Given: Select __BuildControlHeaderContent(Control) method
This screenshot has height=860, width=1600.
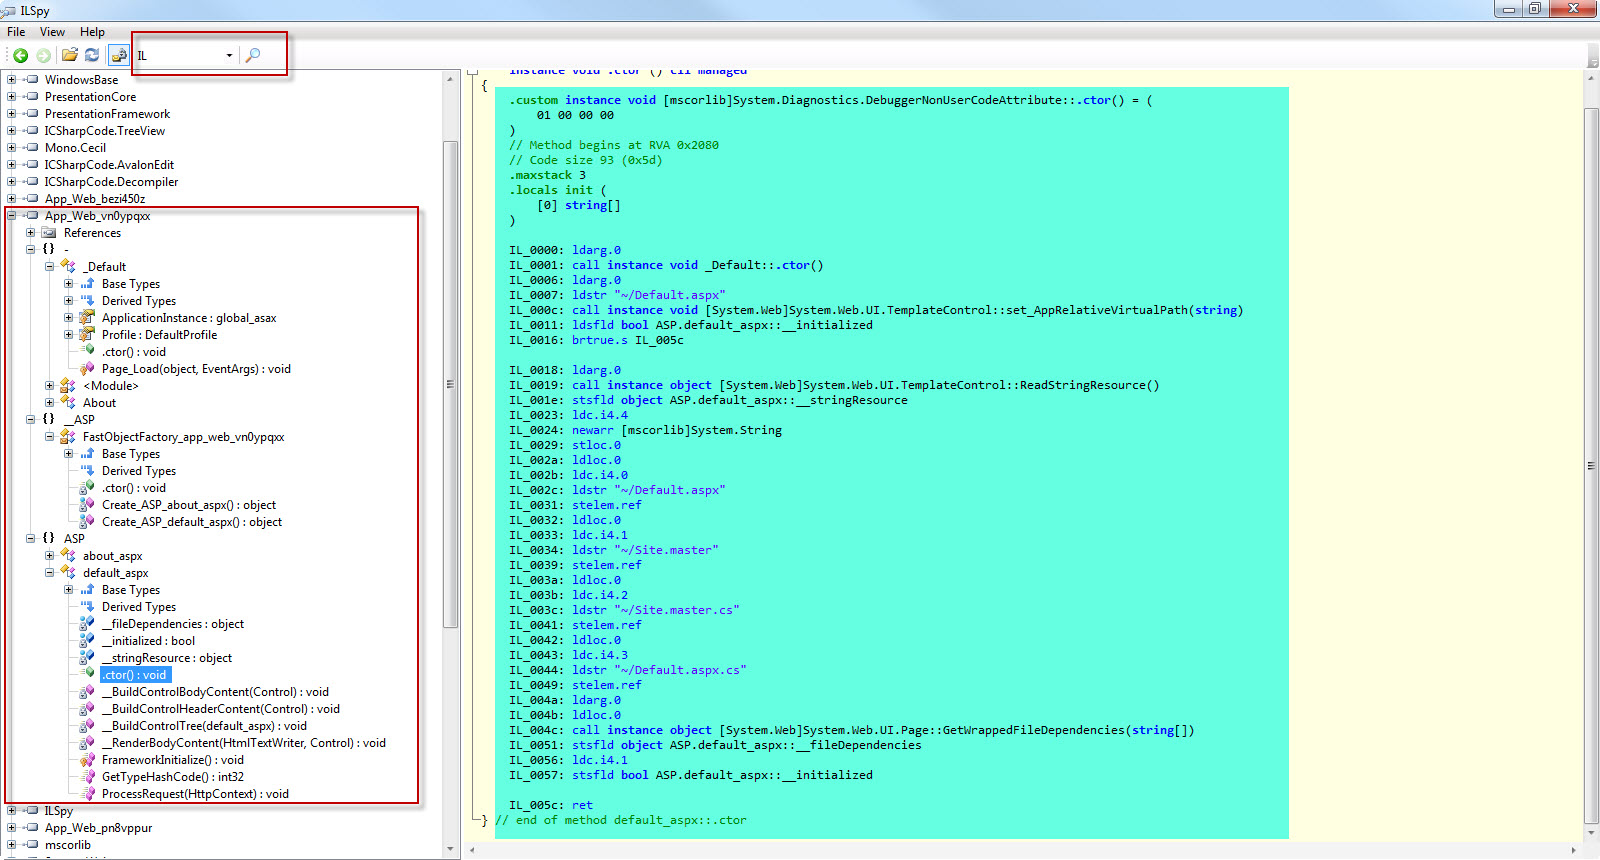Looking at the screenshot, I should tap(220, 708).
